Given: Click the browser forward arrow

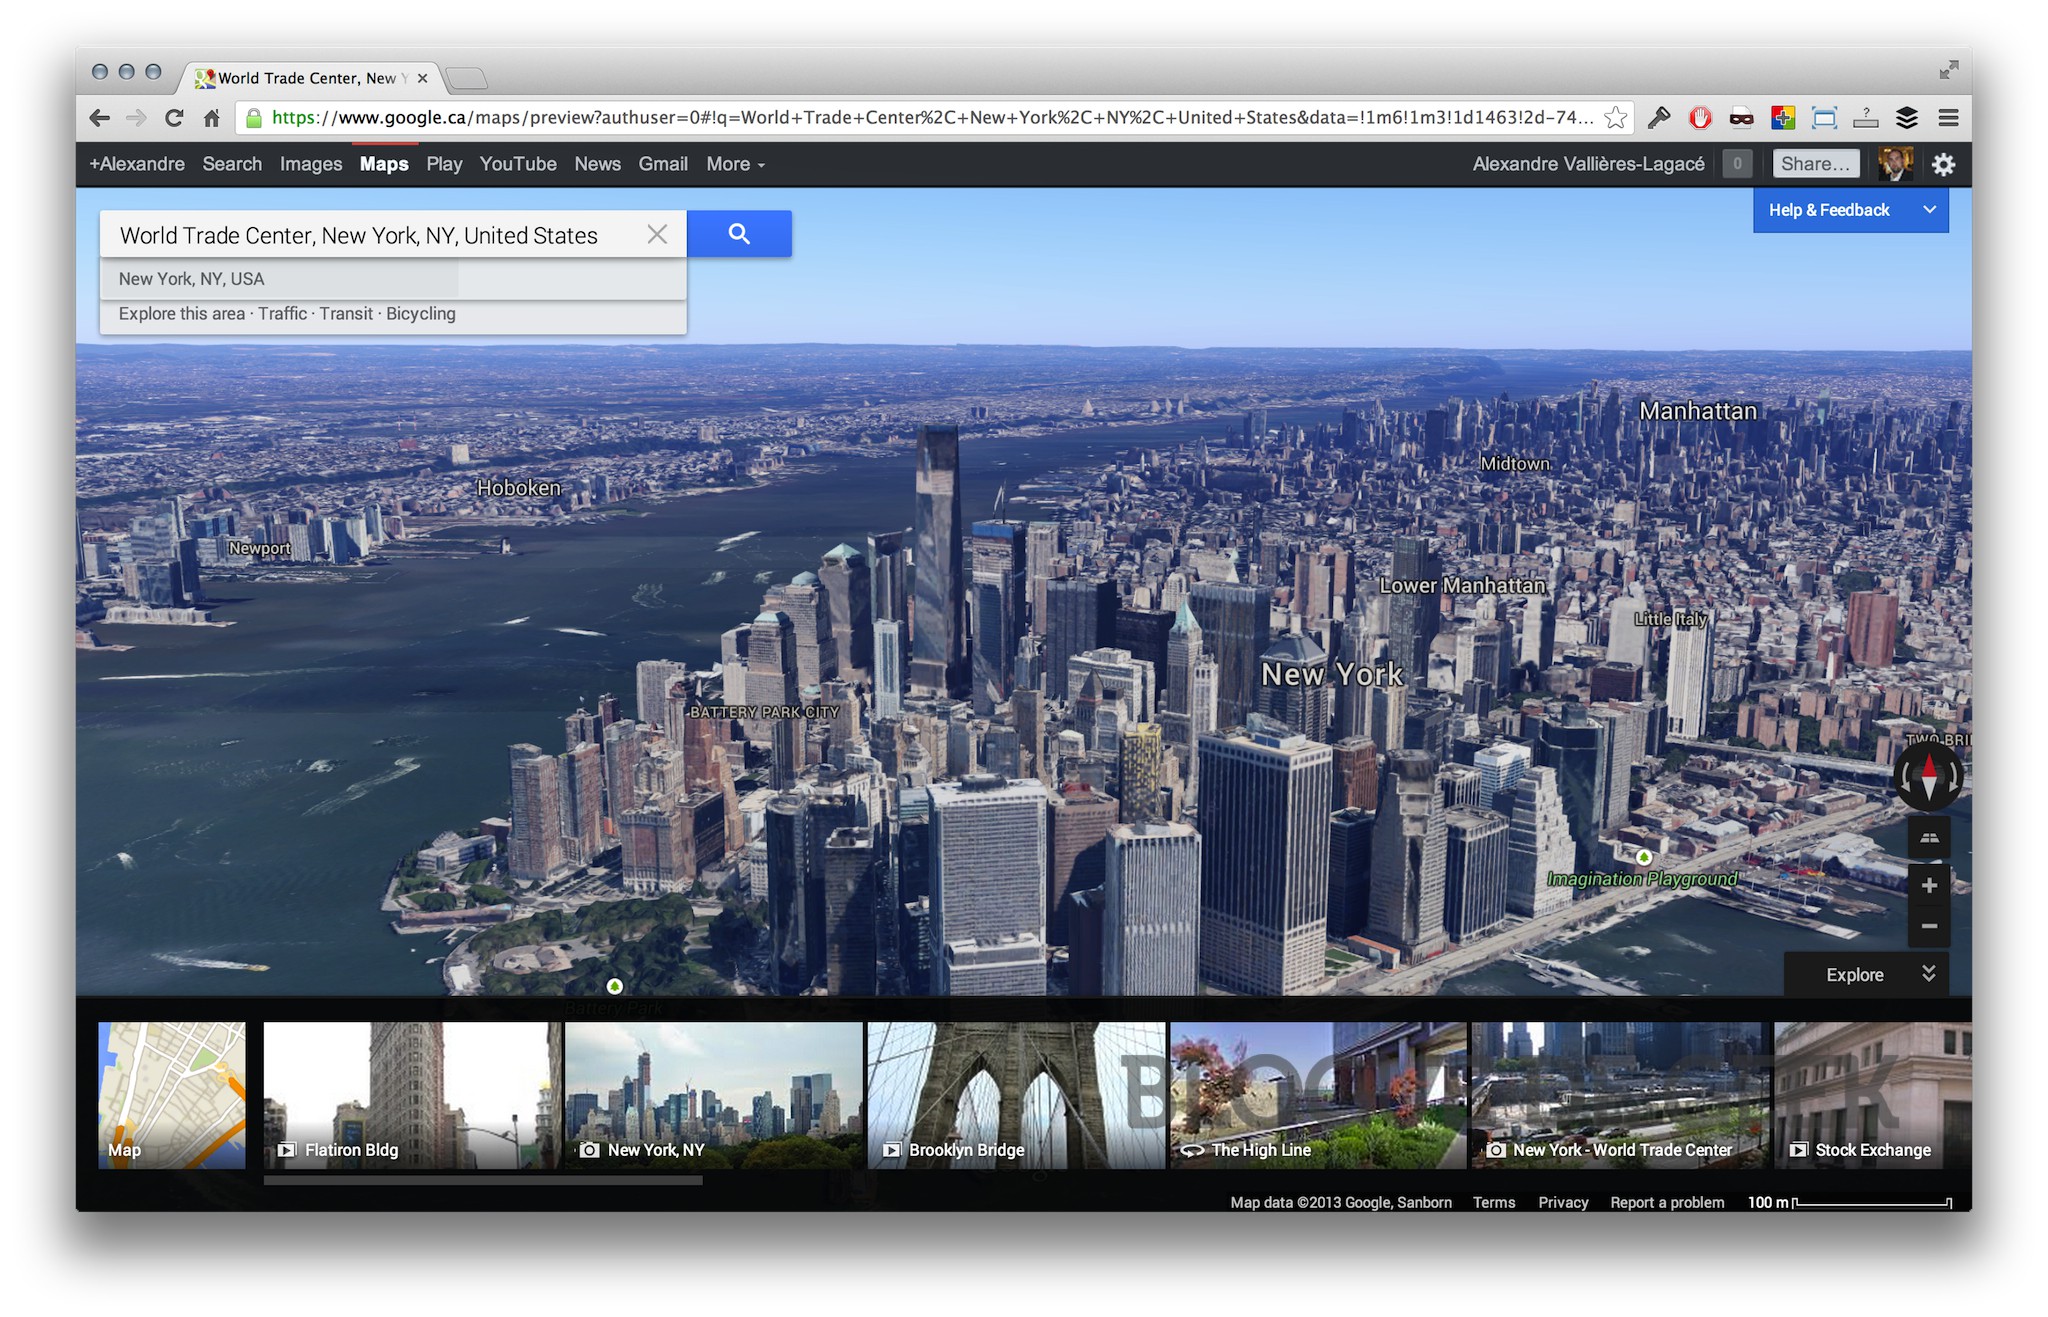Looking at the screenshot, I should point(136,118).
